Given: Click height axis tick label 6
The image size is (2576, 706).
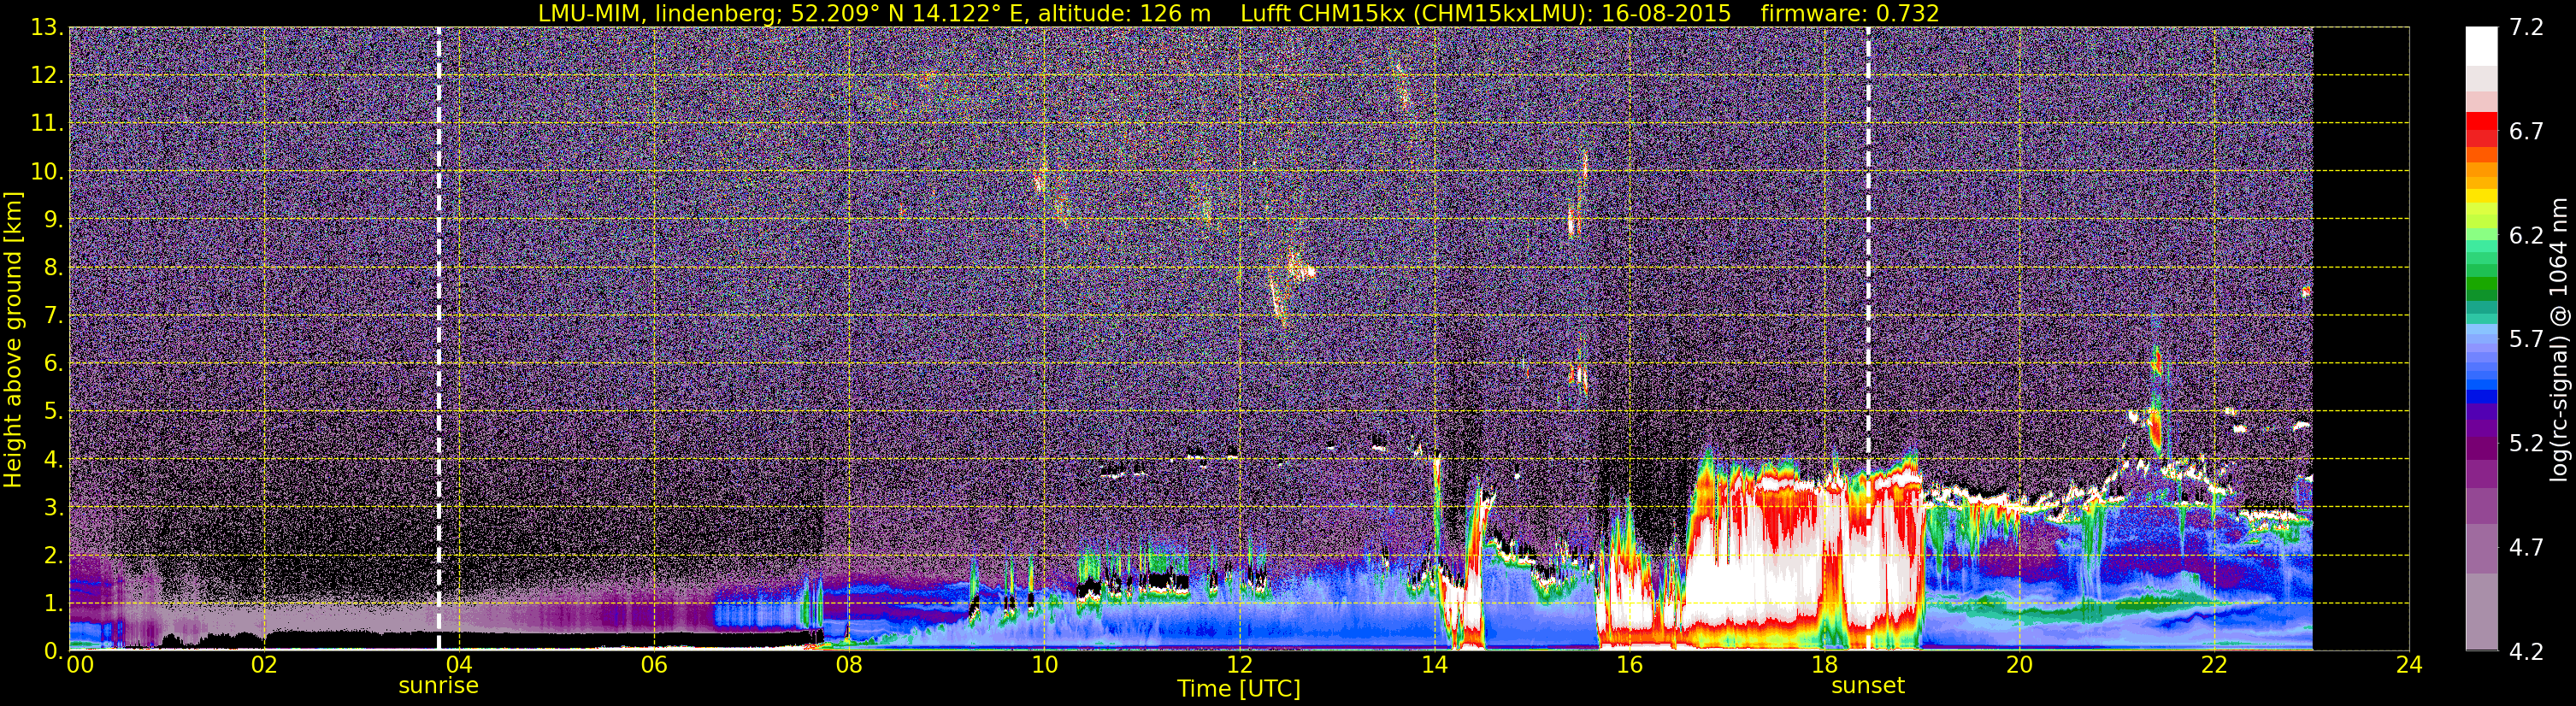Looking at the screenshot, I should click(54, 364).
